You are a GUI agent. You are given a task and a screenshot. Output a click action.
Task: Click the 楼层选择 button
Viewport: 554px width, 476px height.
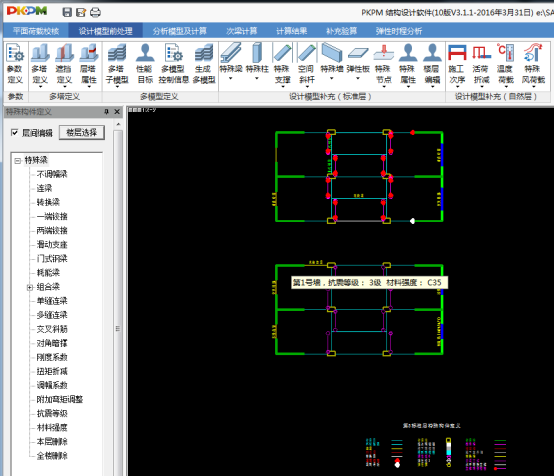pos(82,133)
